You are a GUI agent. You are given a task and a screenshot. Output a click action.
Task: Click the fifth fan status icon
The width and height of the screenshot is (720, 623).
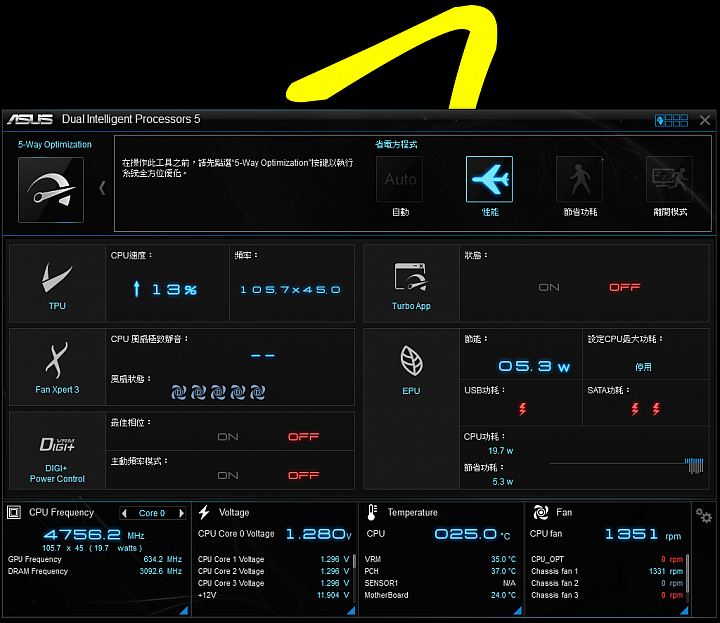[x=258, y=392]
